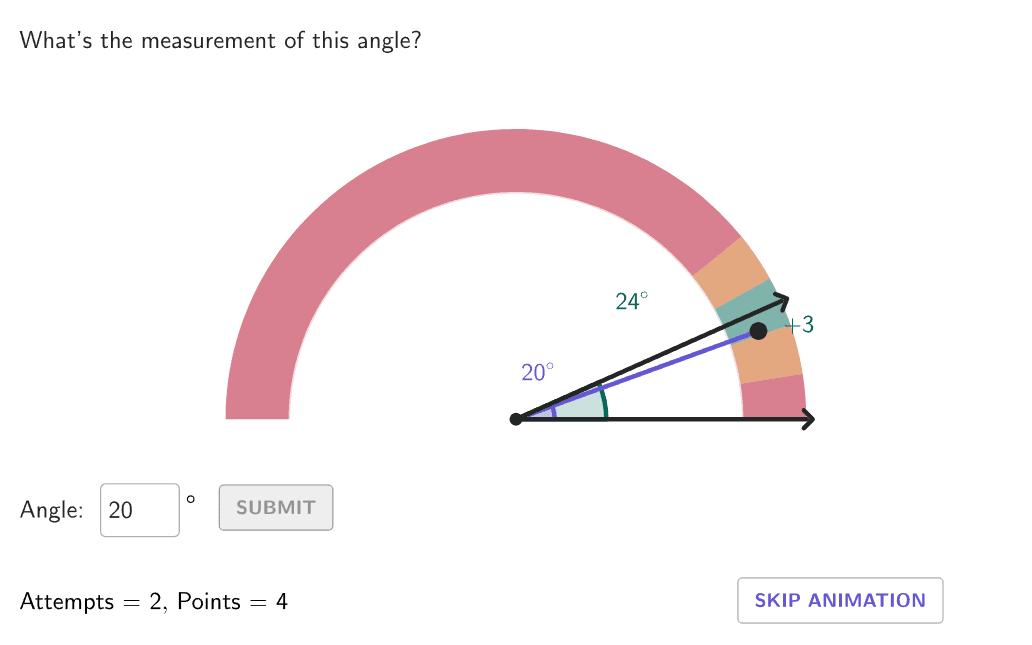Click the Attempts and Points text
1032x645 pixels.
154,602
